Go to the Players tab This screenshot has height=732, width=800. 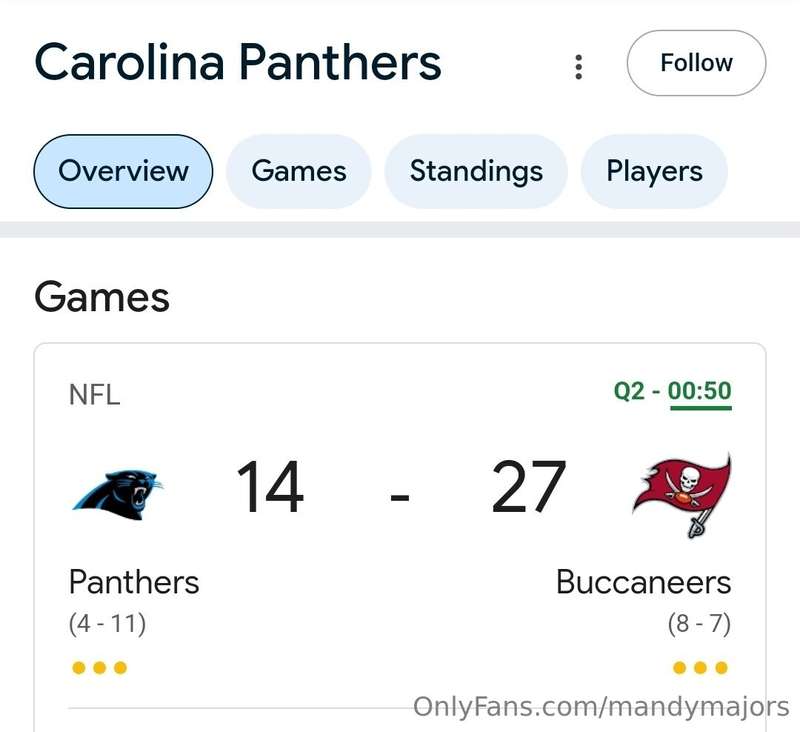pyautogui.click(x=654, y=171)
